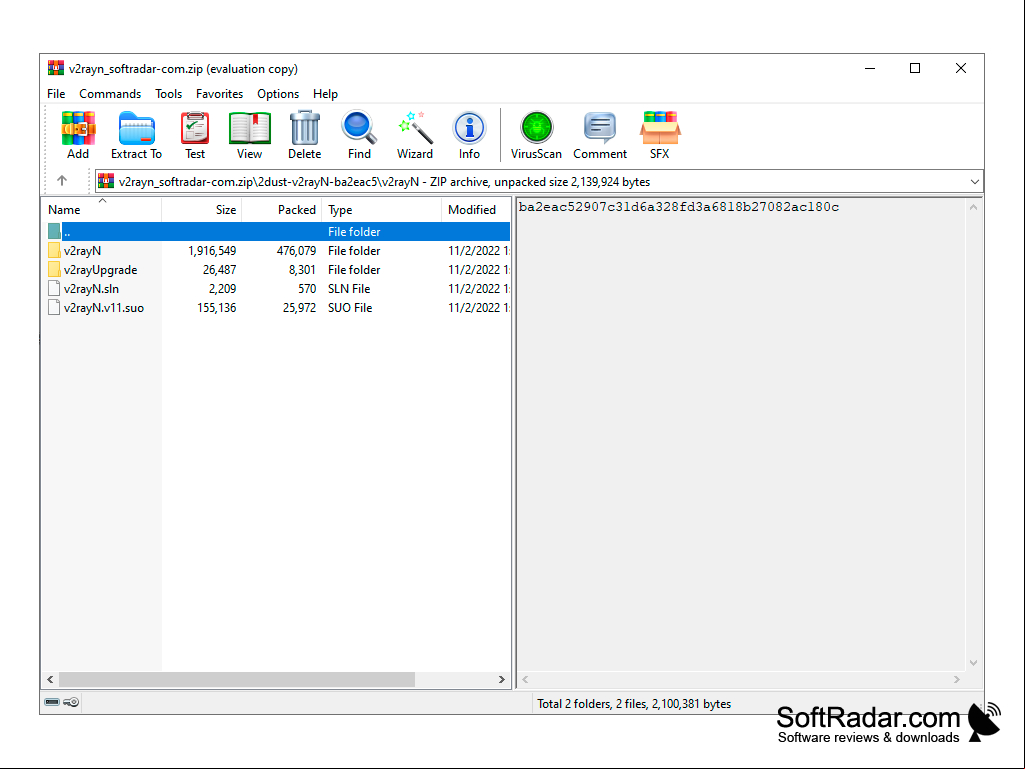This screenshot has width=1025, height=769.
Task: Open the View book icon
Action: pyautogui.click(x=249, y=128)
